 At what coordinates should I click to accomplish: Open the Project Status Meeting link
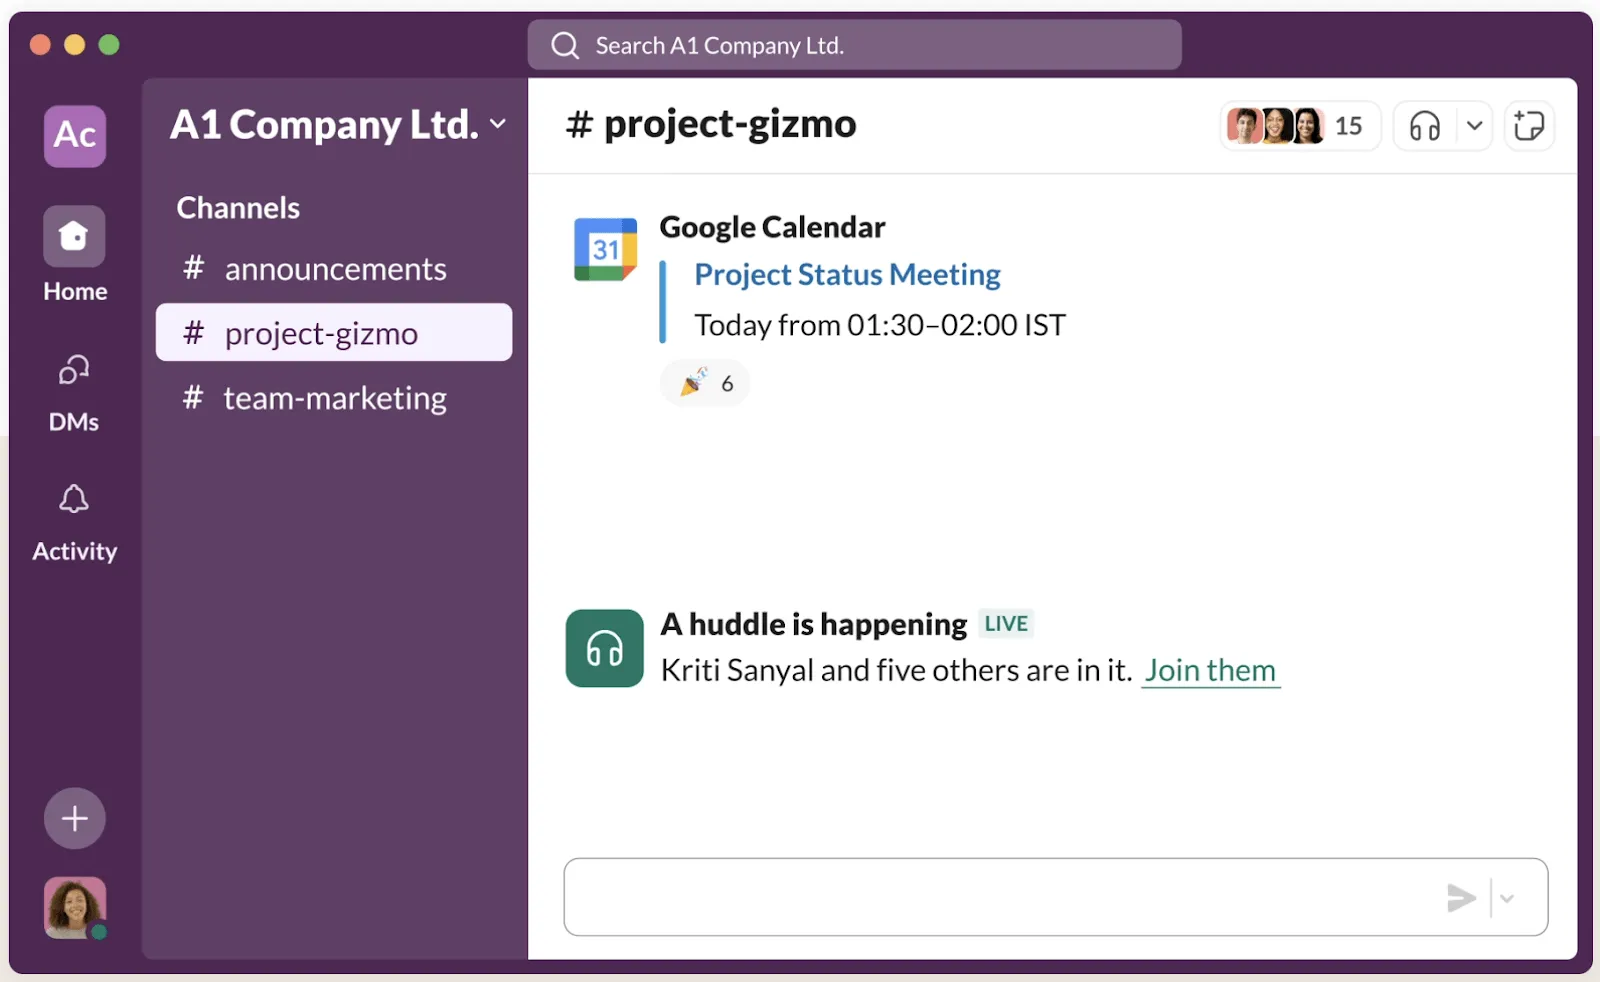pyautogui.click(x=847, y=274)
